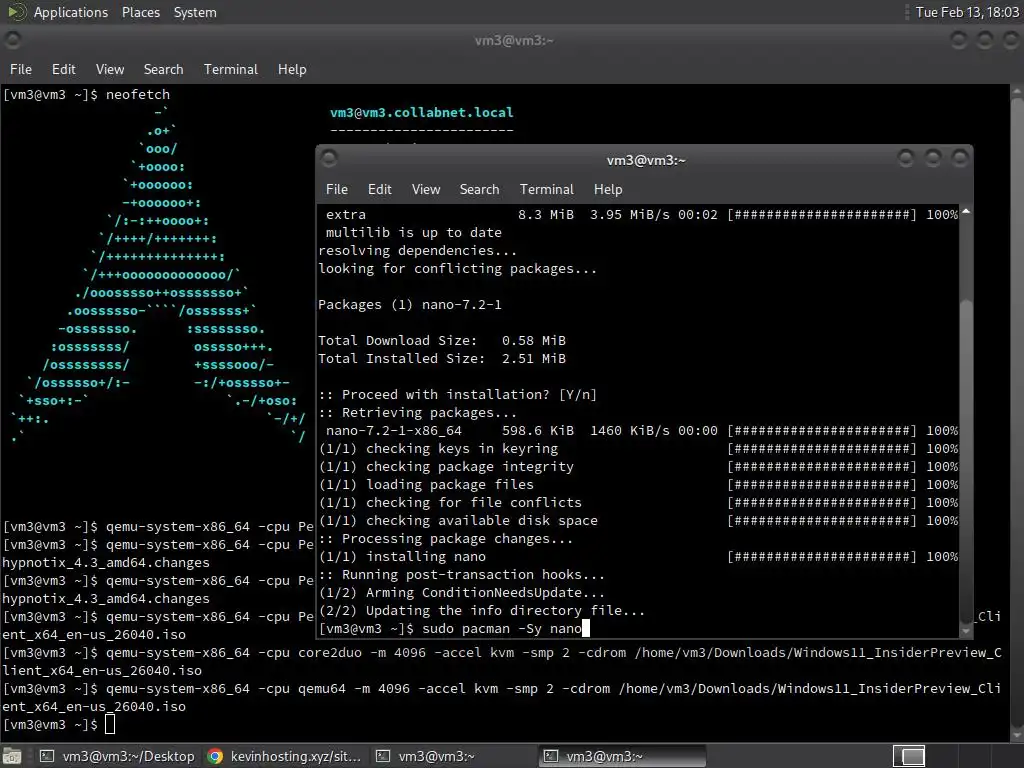Open the Places menu in top panel

(140, 12)
